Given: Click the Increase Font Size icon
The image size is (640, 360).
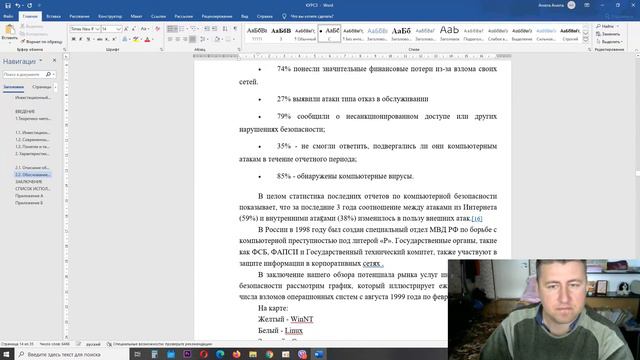Looking at the screenshot, I should 126,29.
